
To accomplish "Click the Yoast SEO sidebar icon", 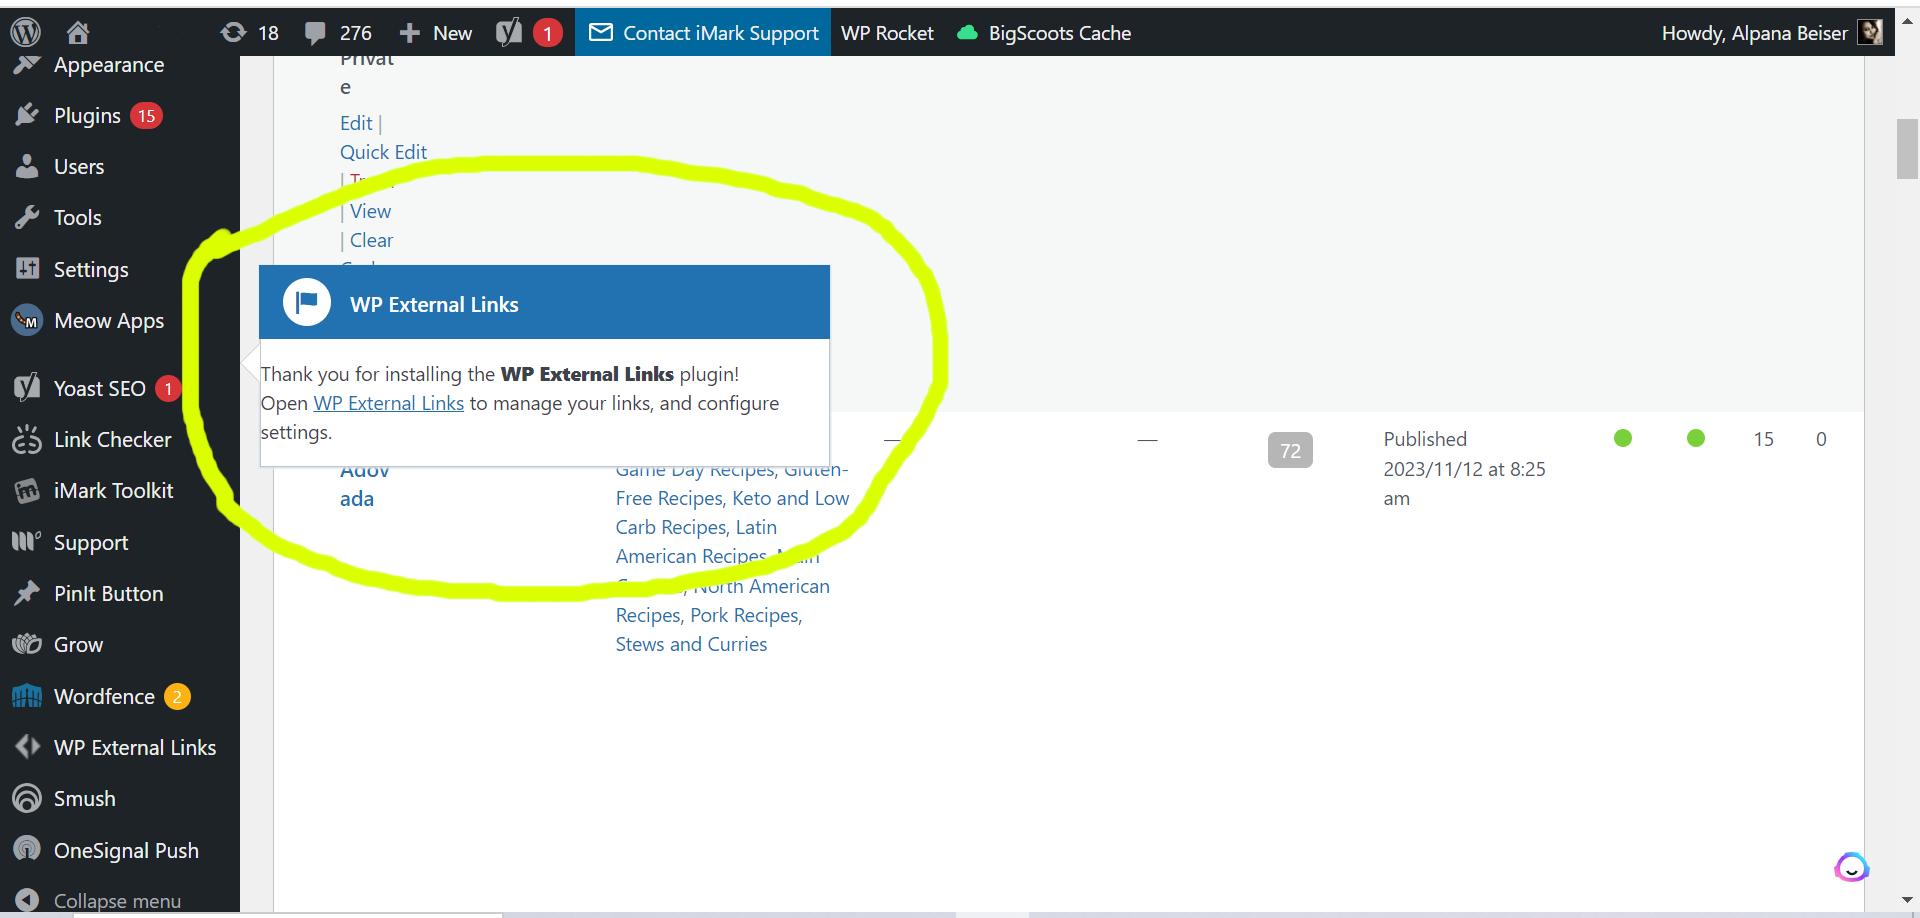I will click(x=27, y=388).
